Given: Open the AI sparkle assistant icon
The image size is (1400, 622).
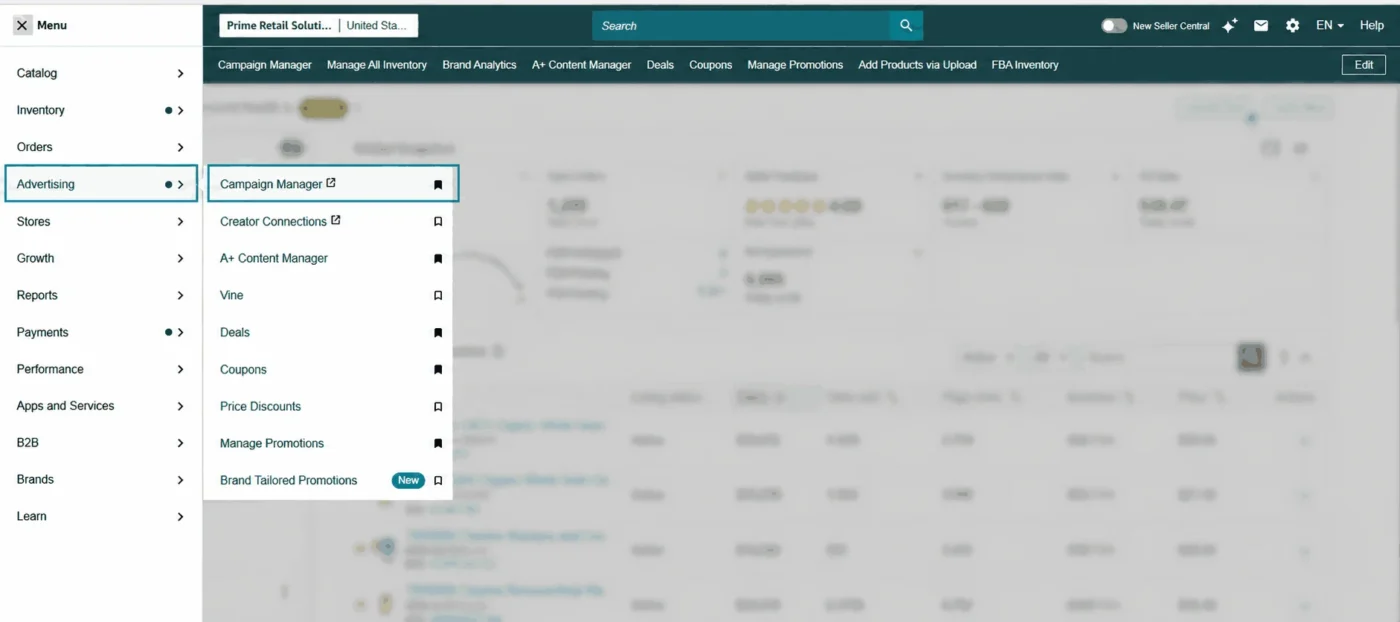Looking at the screenshot, I should point(1230,26).
